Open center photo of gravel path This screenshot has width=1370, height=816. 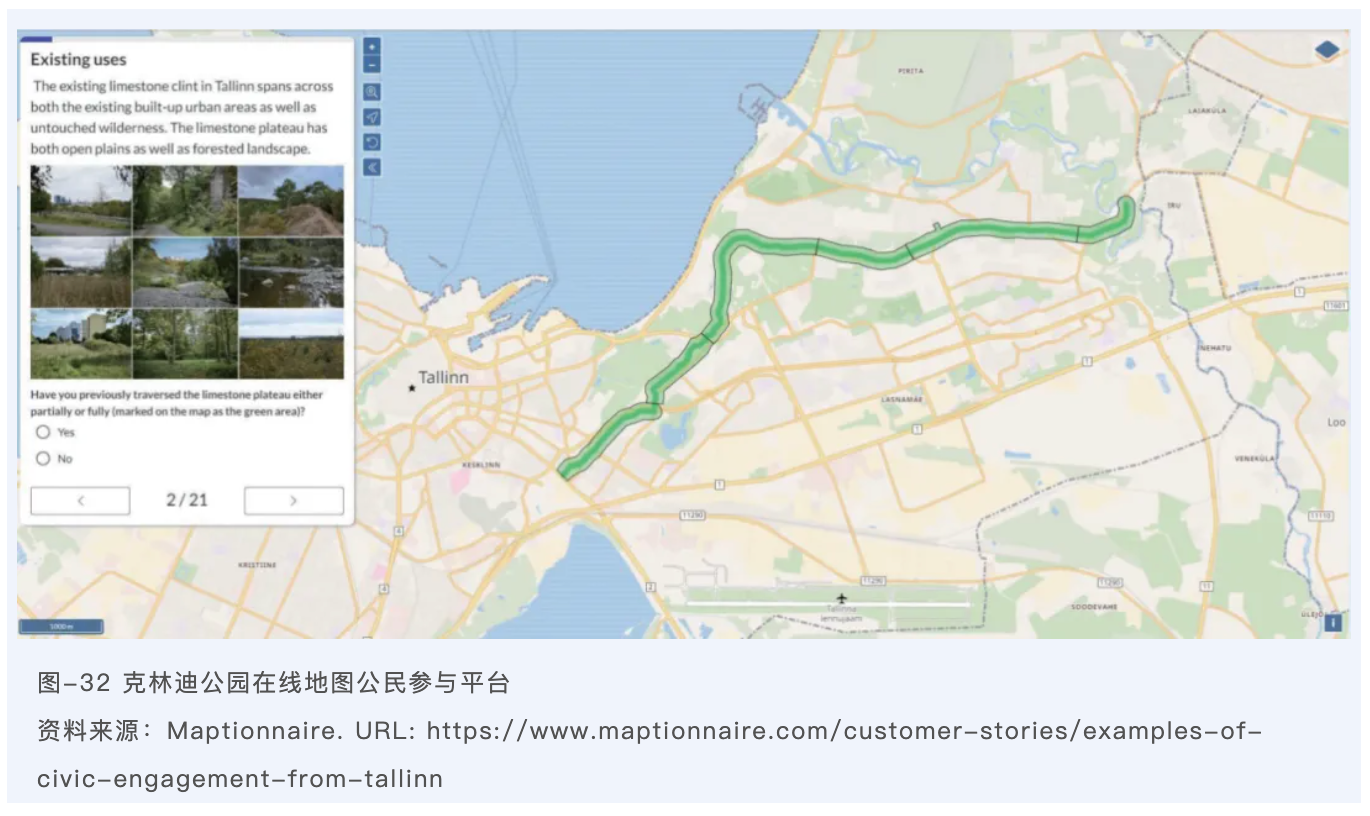point(185,272)
